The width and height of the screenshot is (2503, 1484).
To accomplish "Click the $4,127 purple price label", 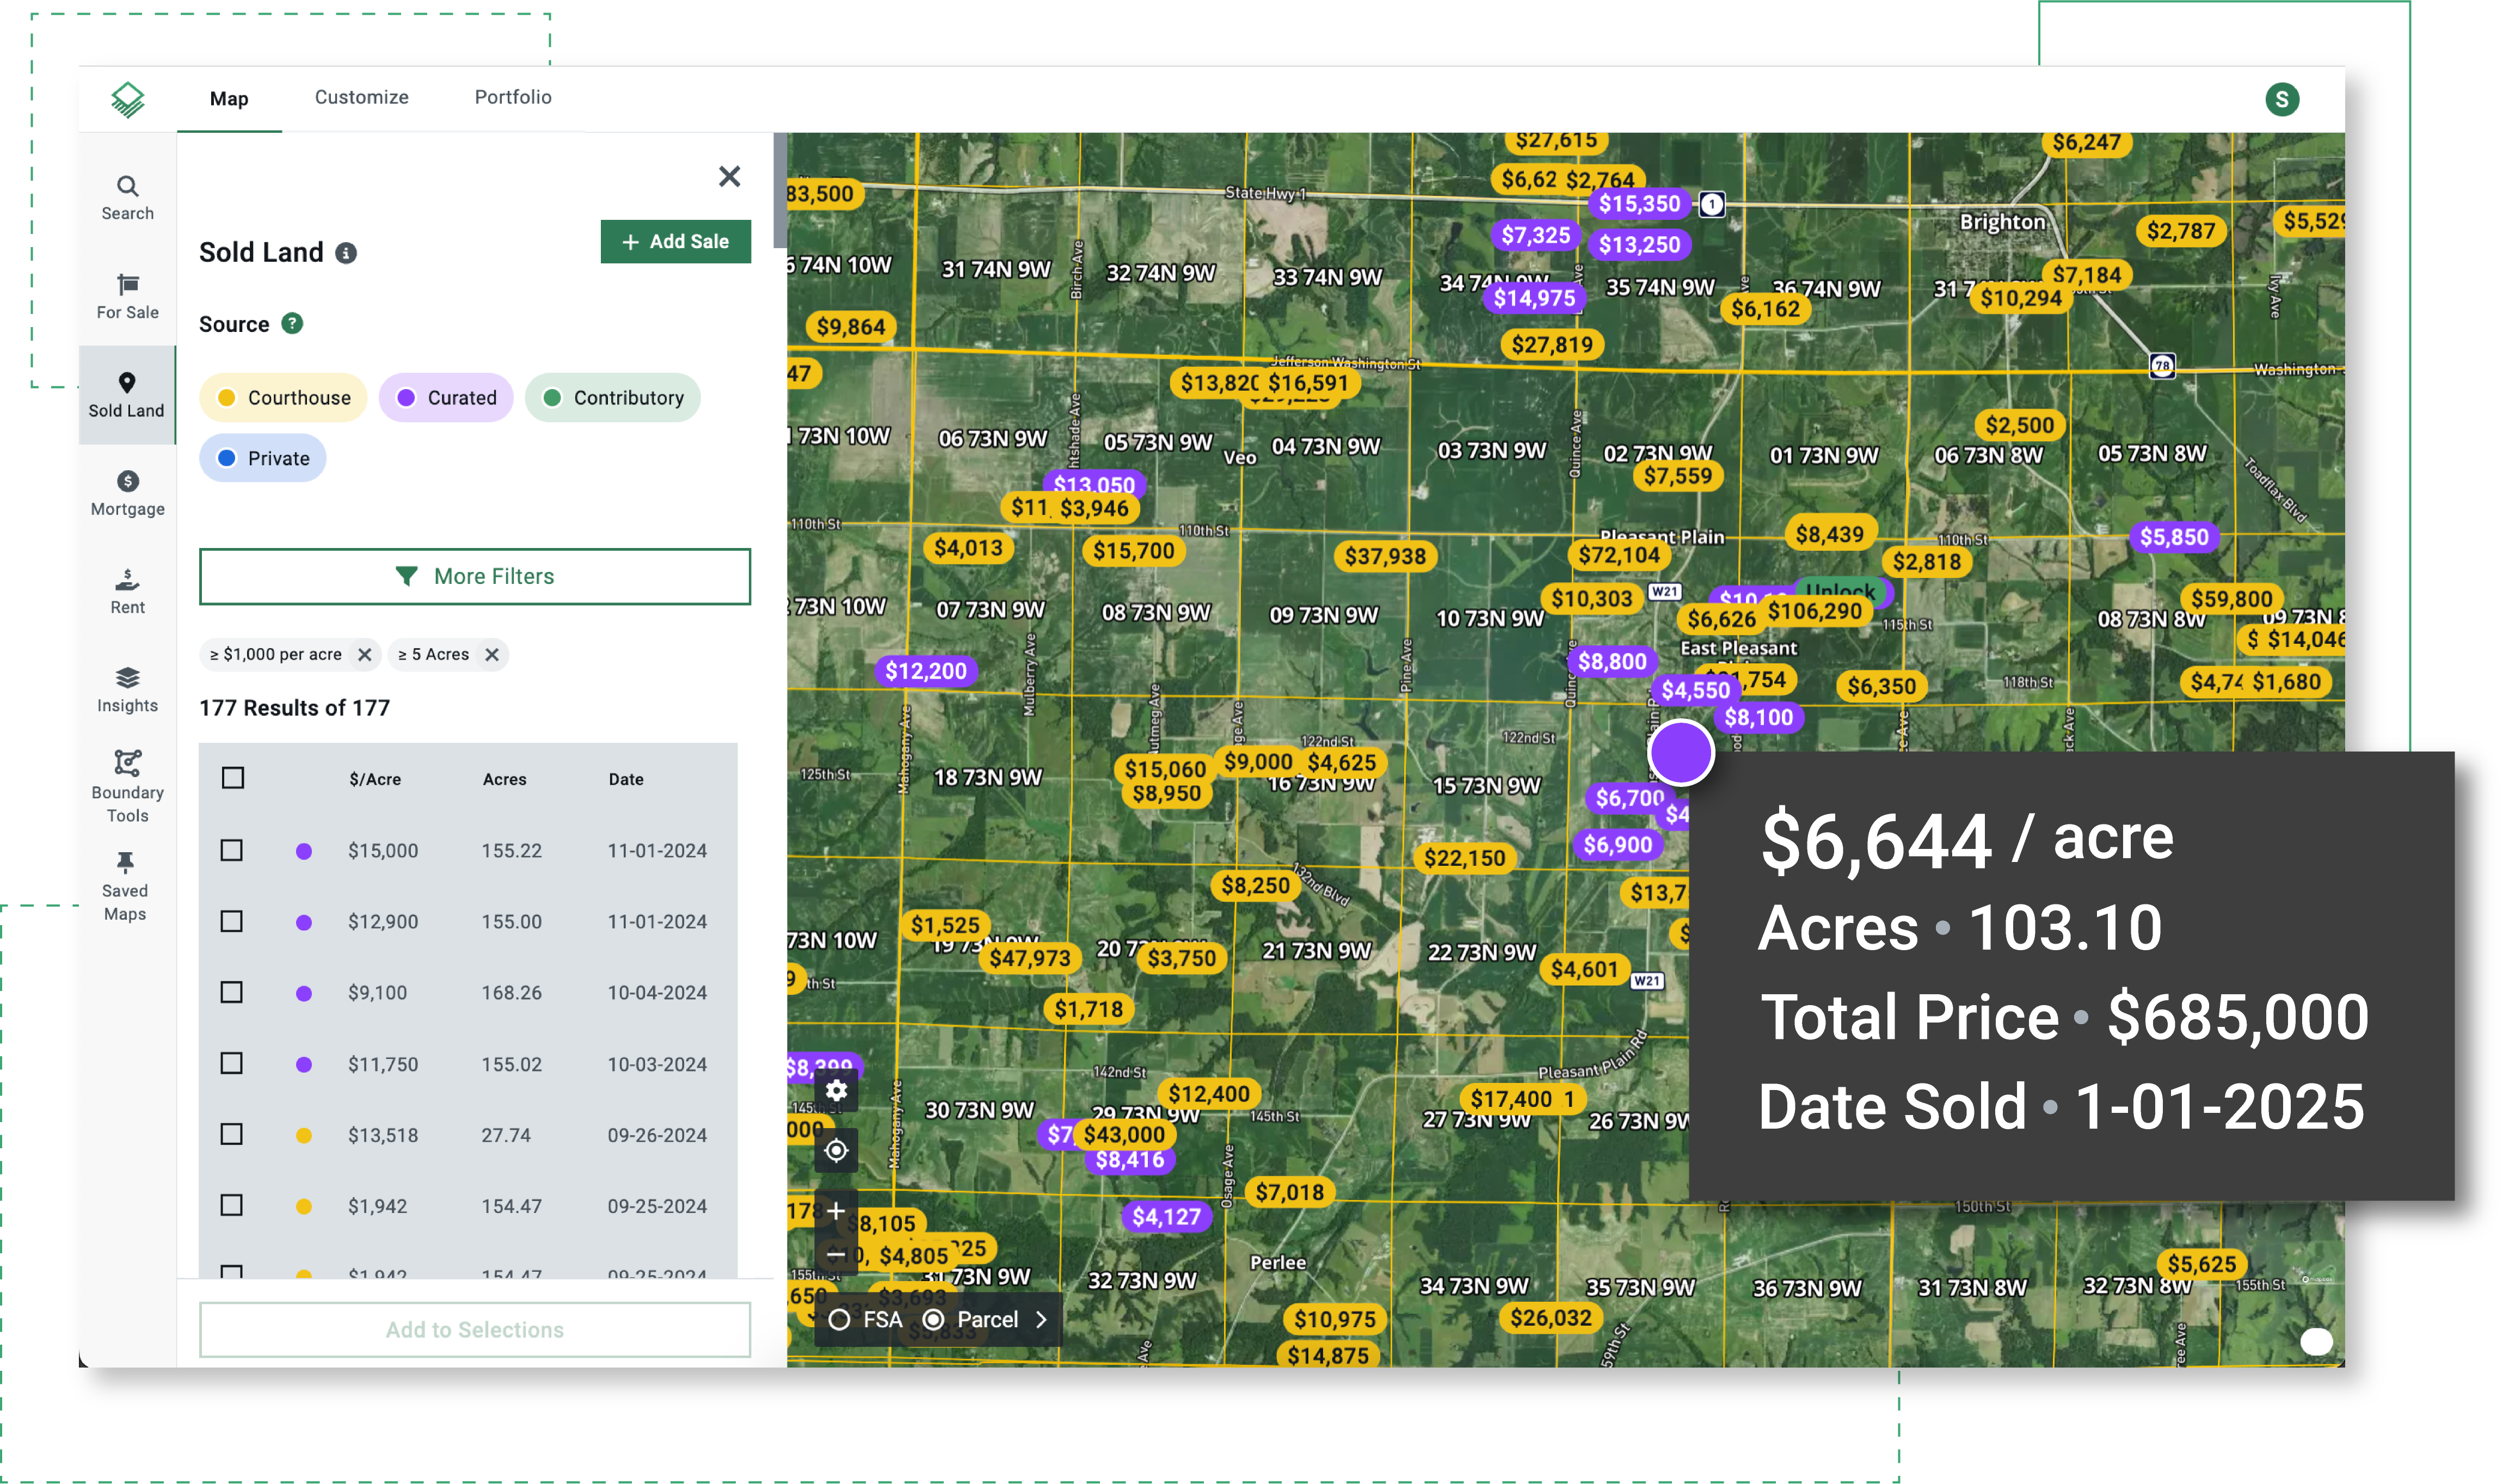I will 1166,1217.
